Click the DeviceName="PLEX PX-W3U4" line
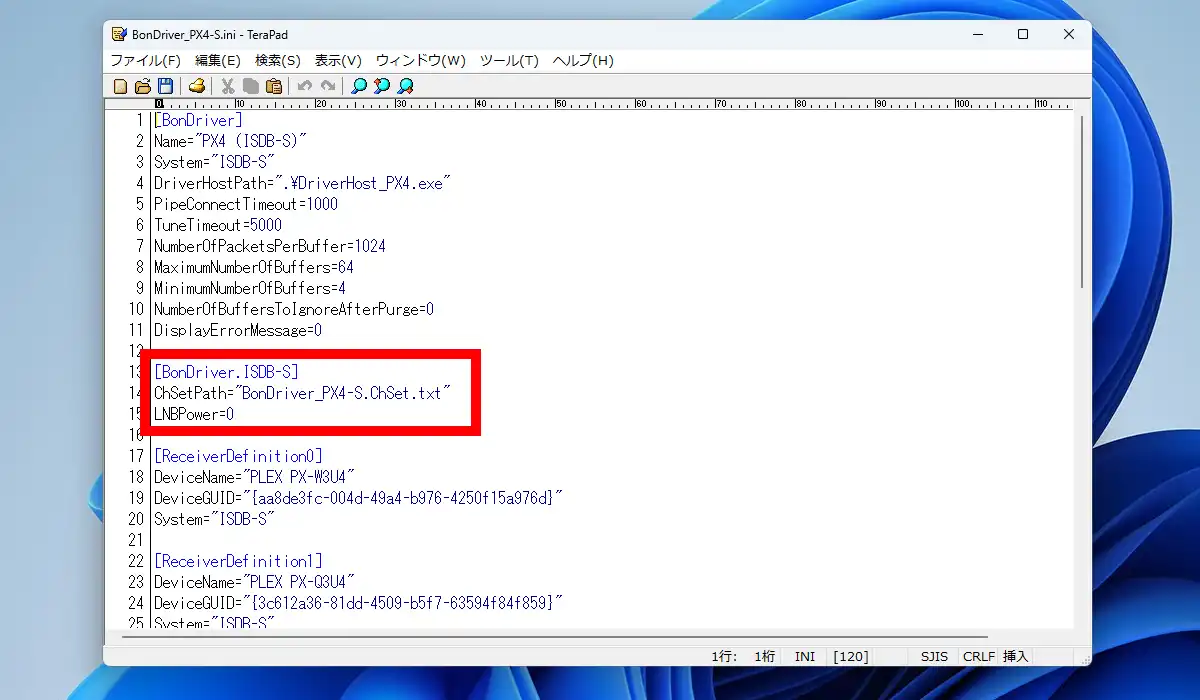 point(254,477)
